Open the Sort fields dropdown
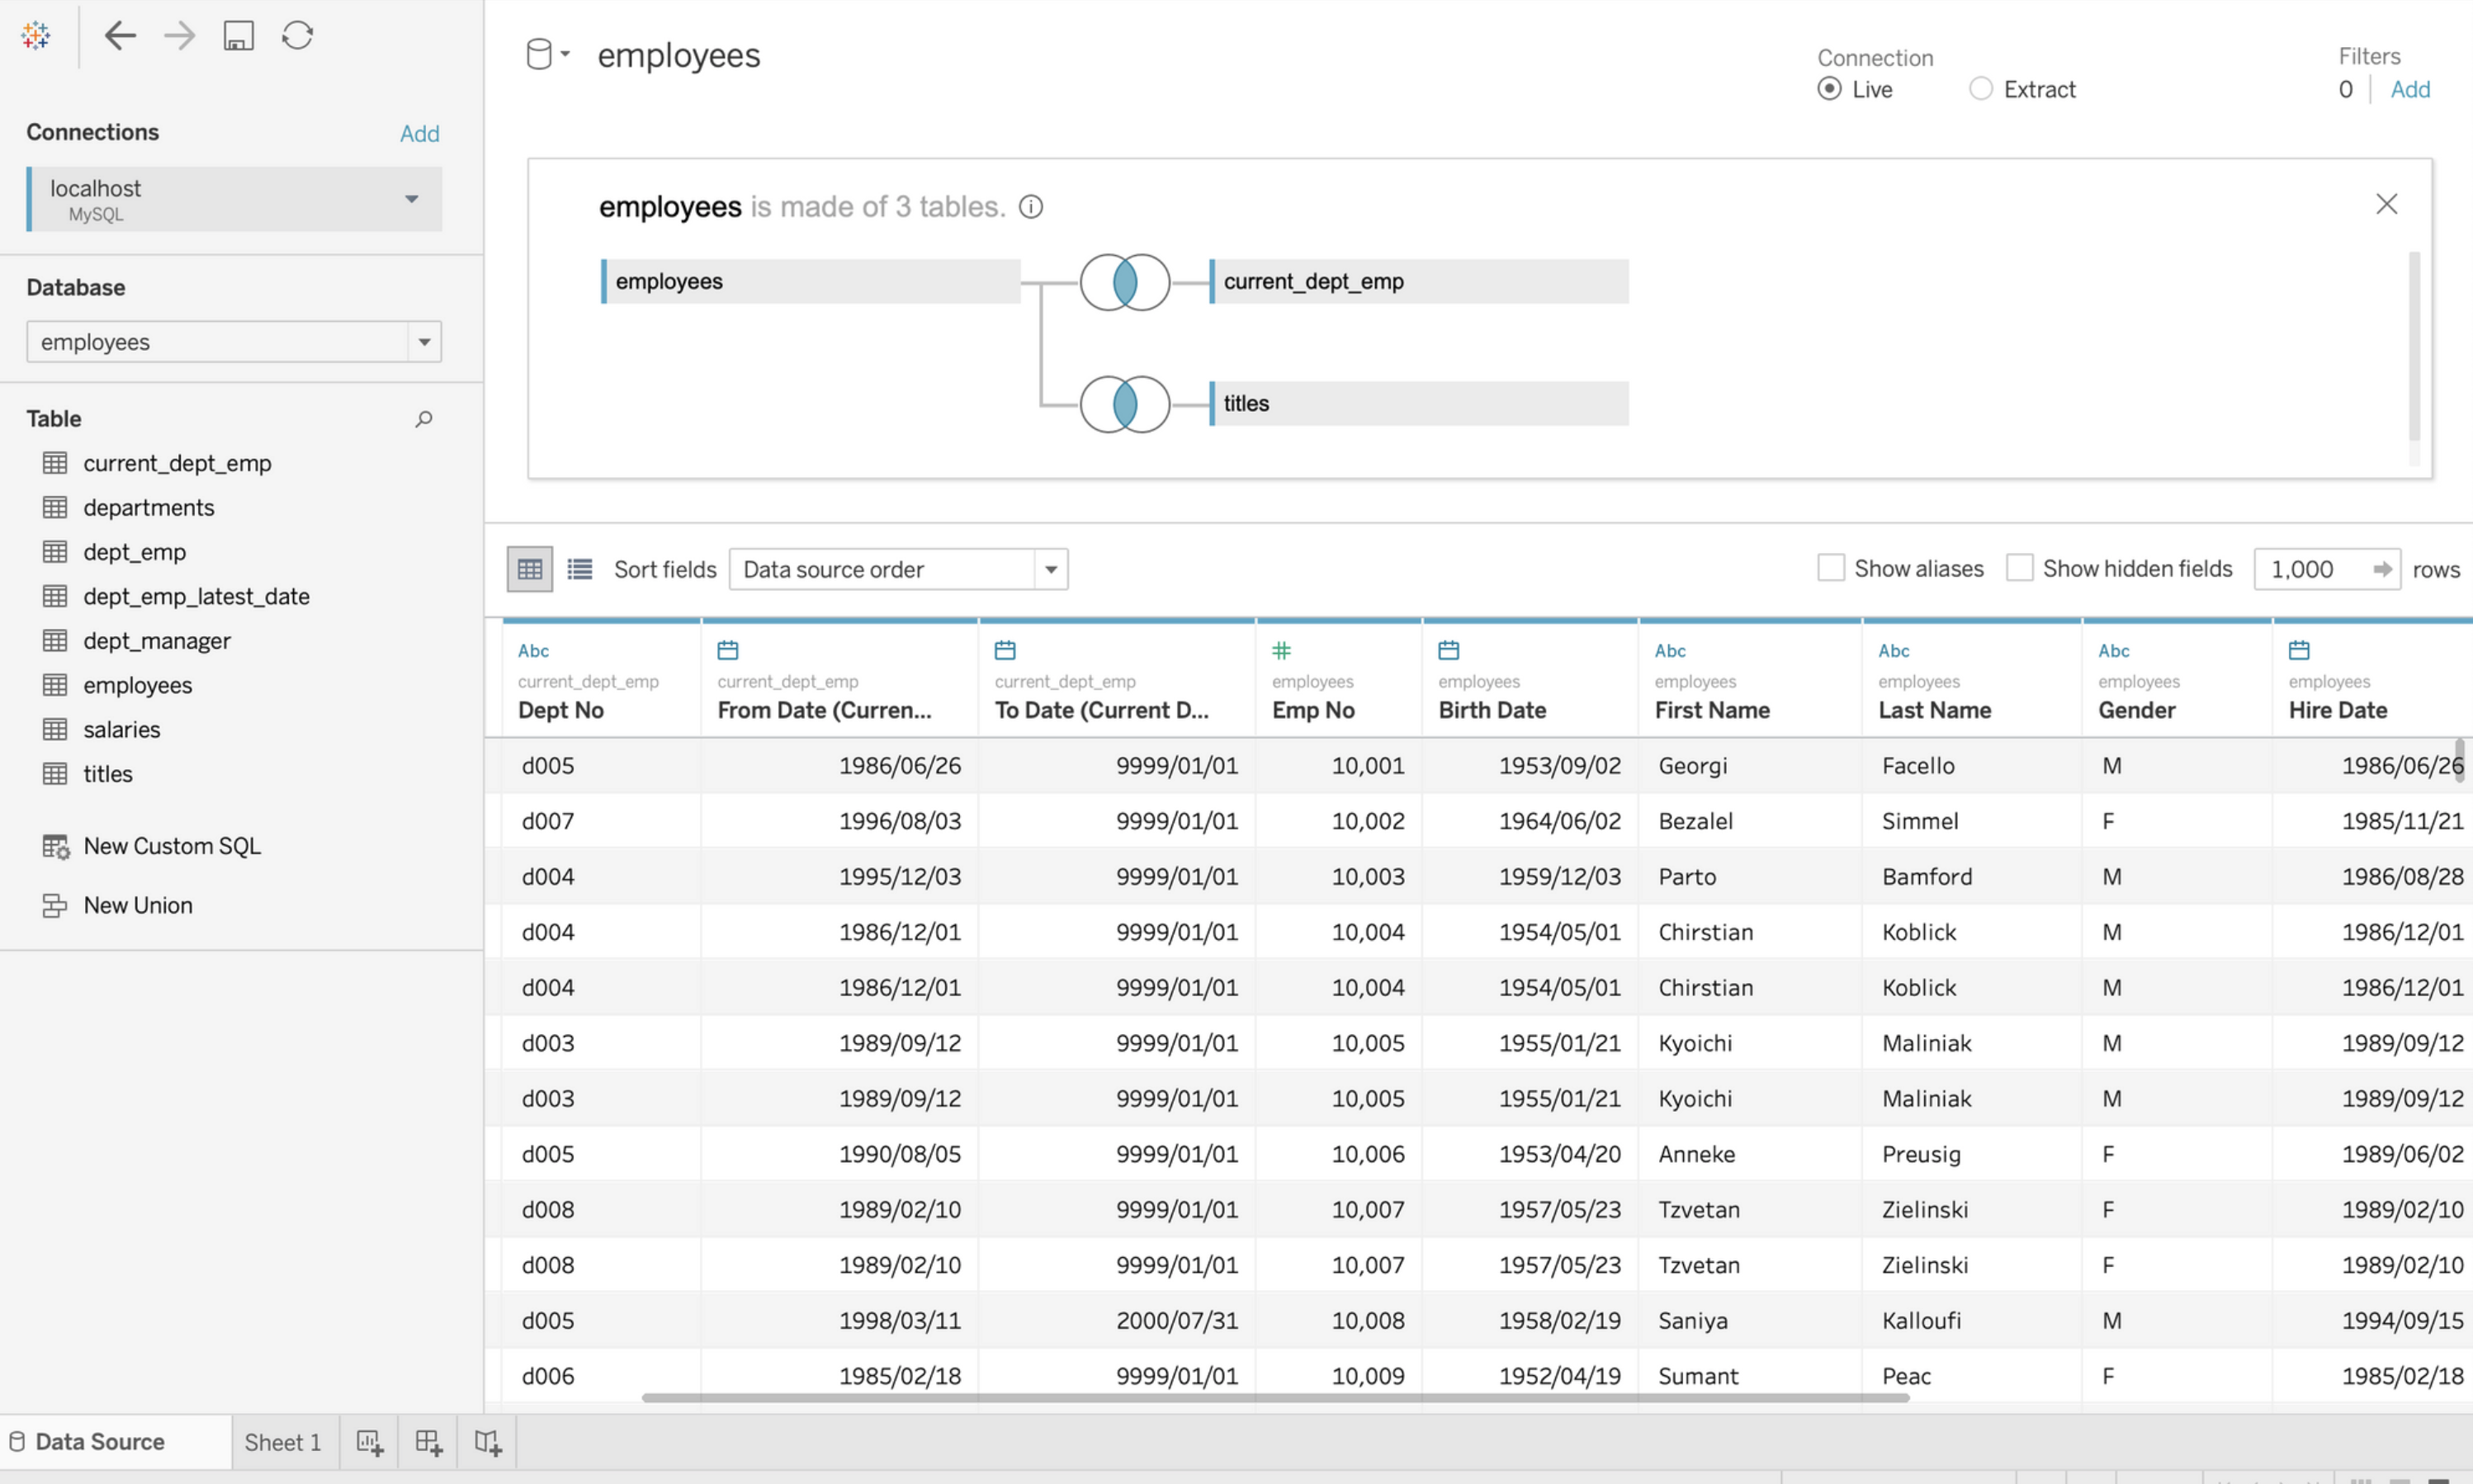The image size is (2473, 1484). click(x=1049, y=568)
